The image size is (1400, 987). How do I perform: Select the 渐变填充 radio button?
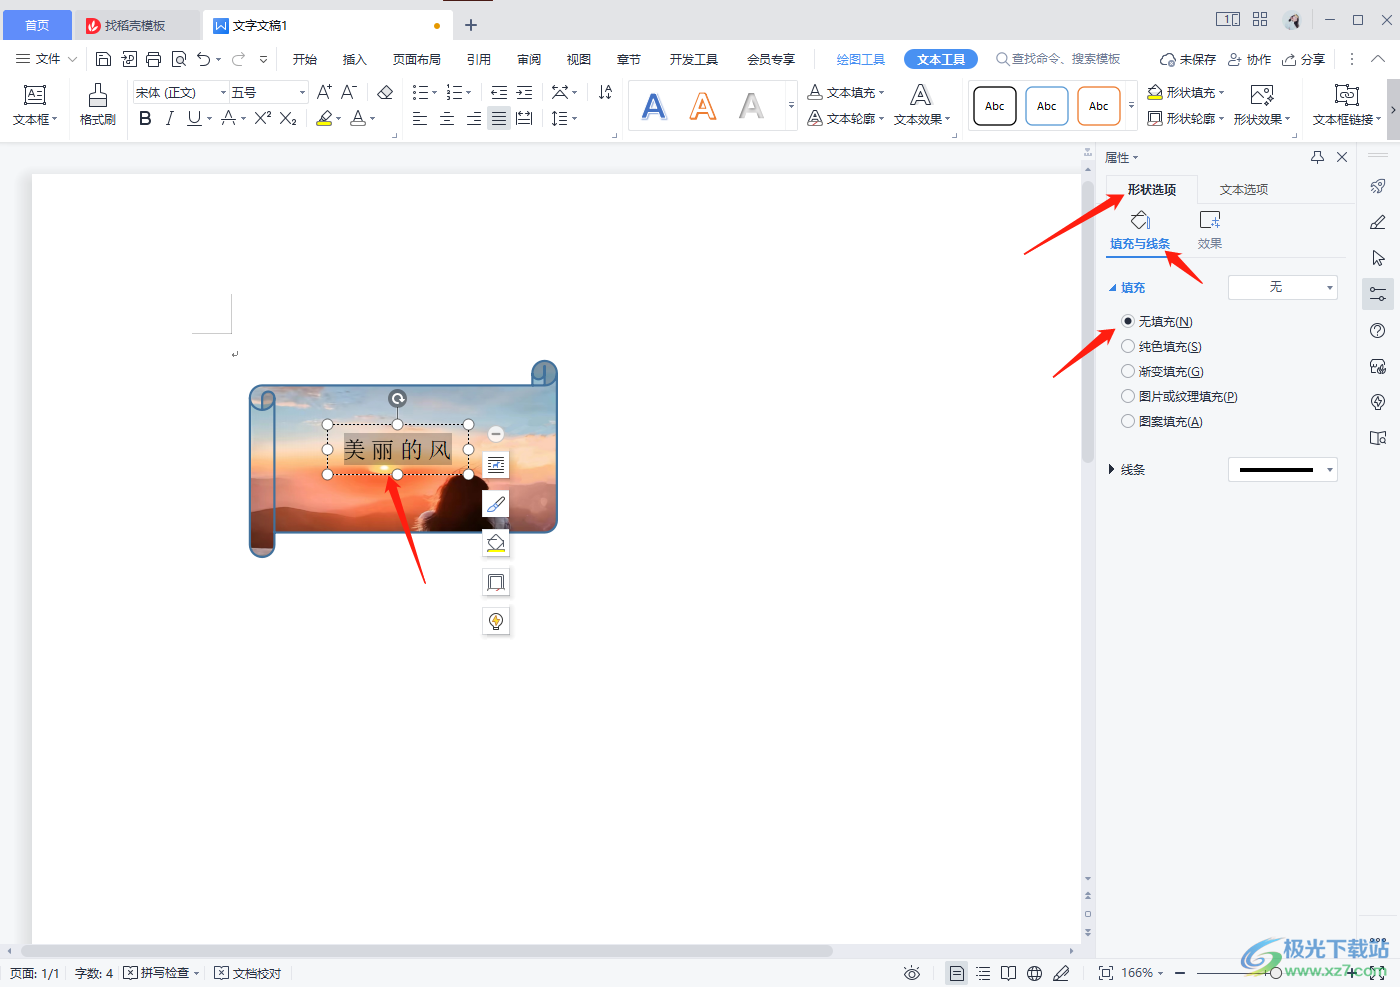click(x=1128, y=372)
